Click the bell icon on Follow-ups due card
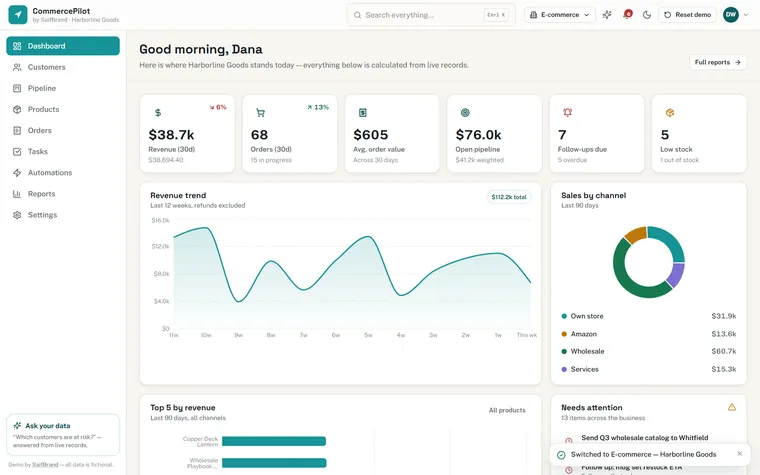 (x=567, y=112)
